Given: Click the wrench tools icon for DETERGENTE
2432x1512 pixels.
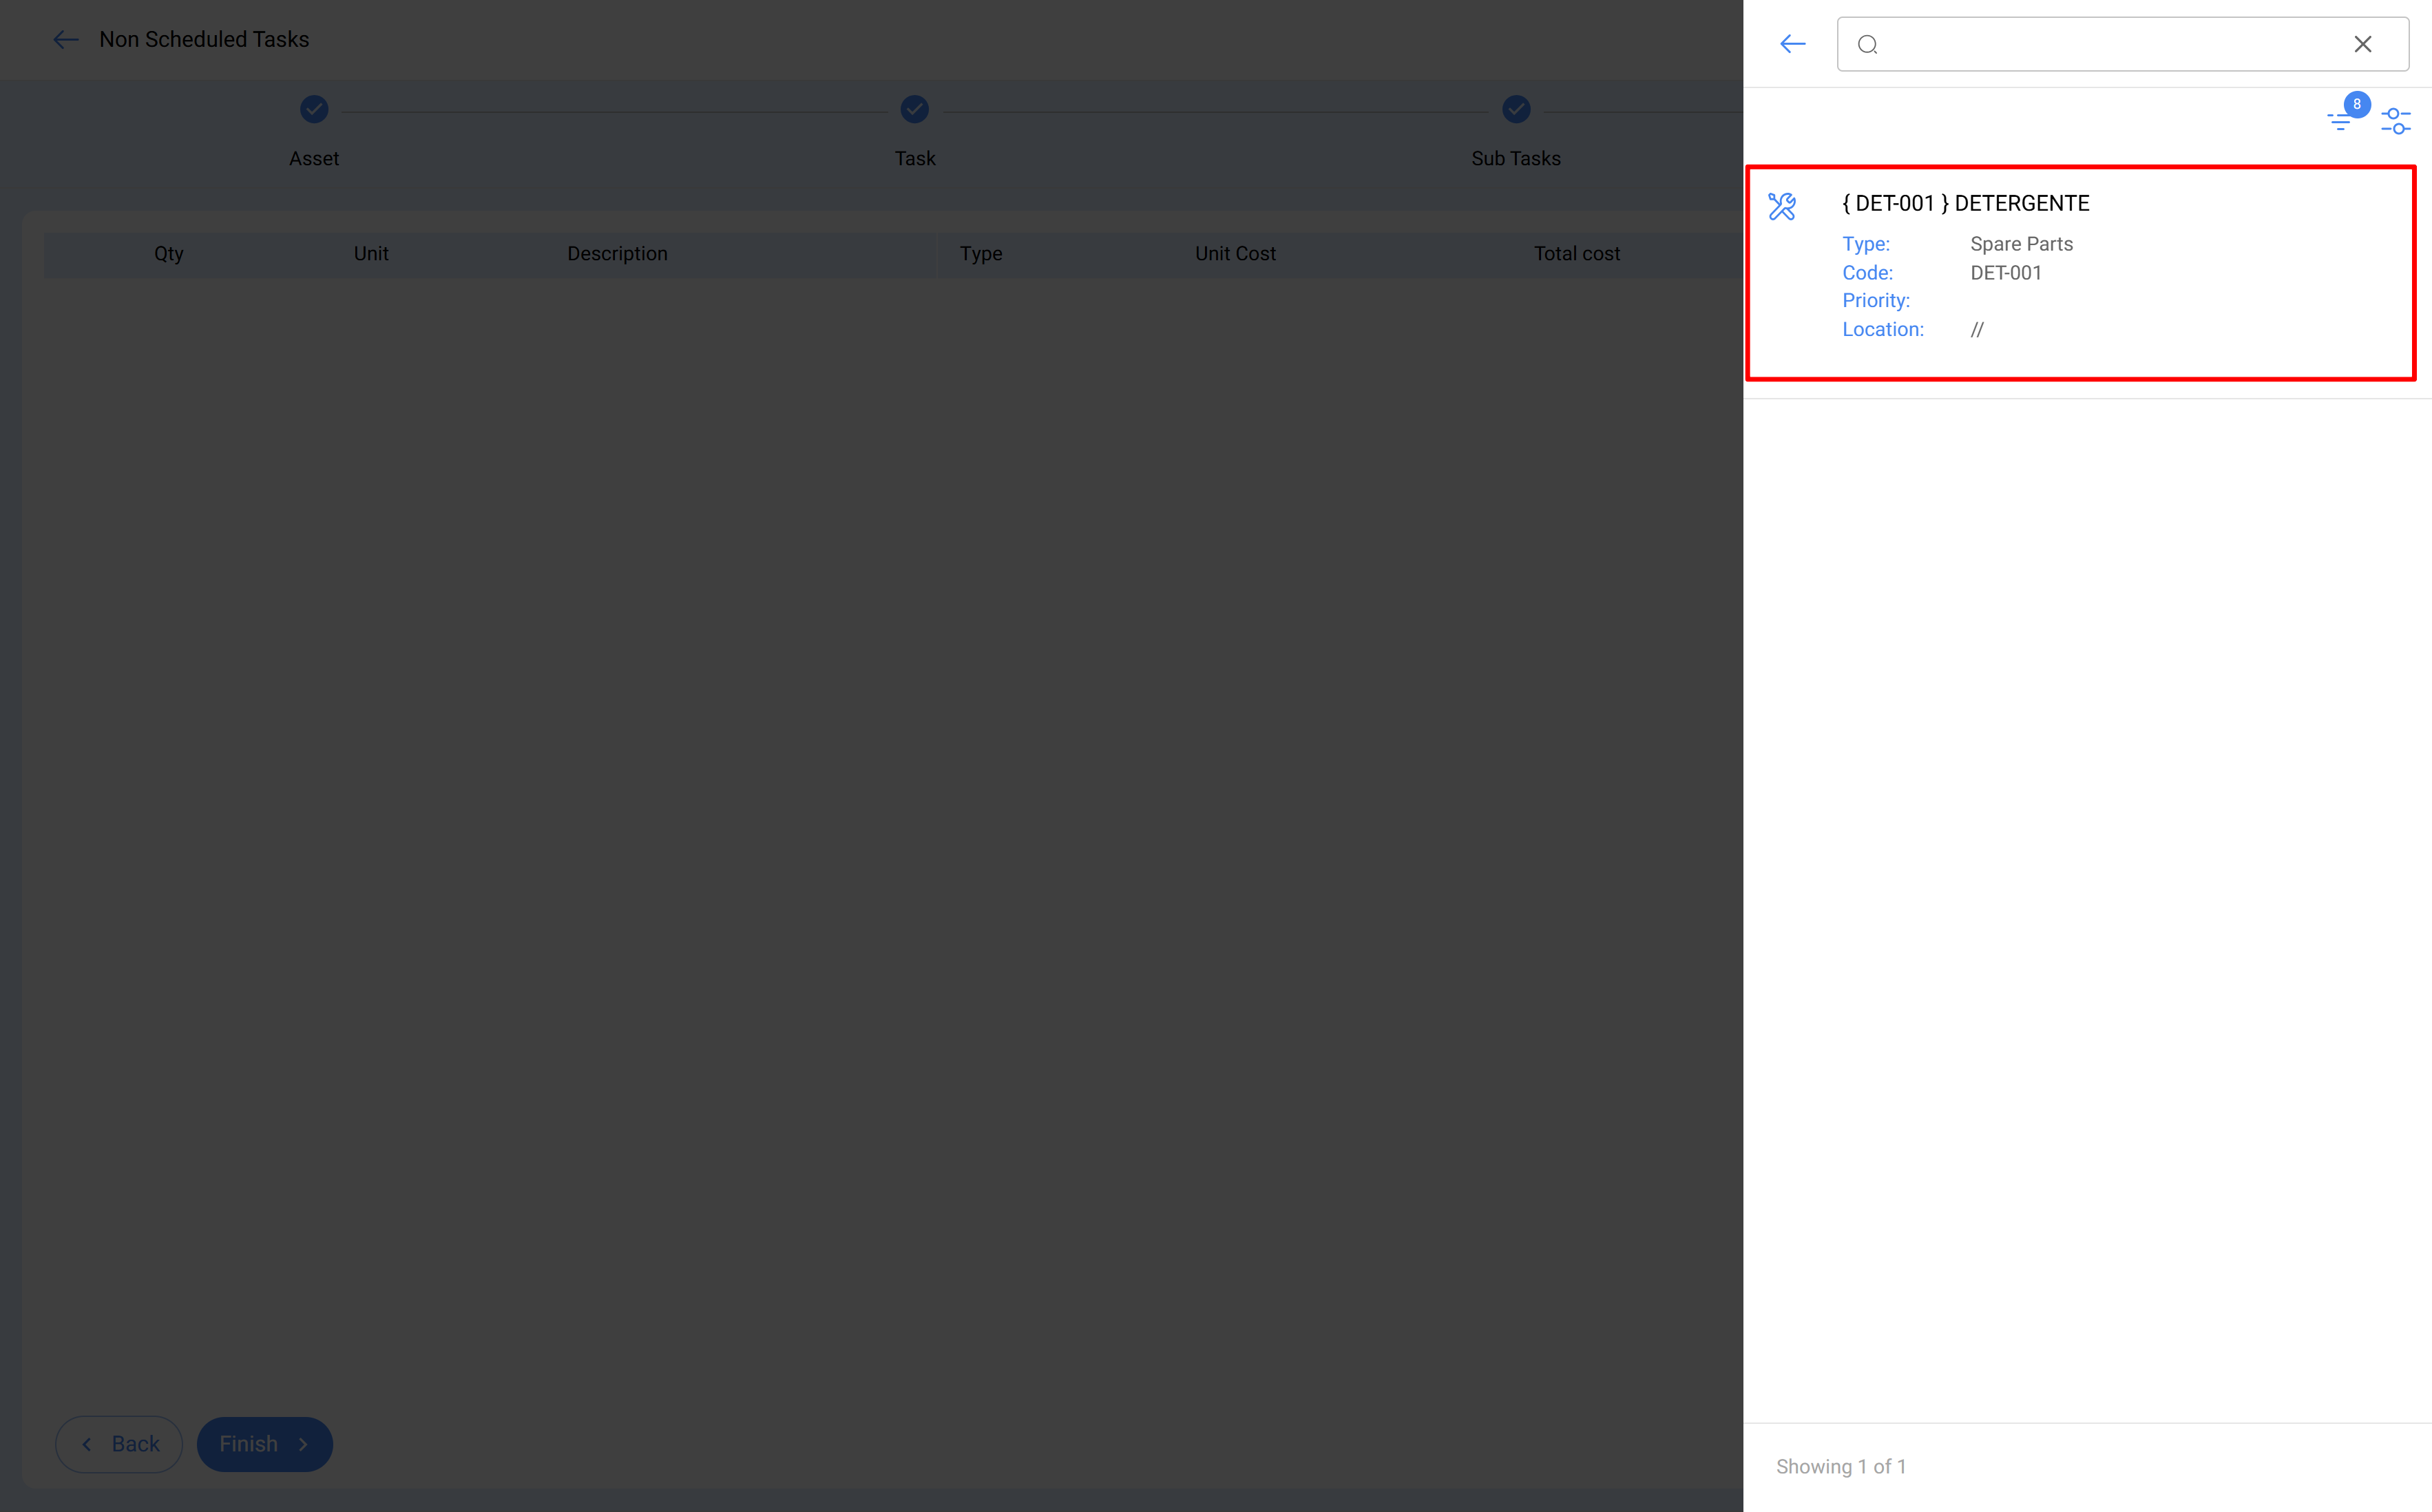Looking at the screenshot, I should pos(1782,206).
